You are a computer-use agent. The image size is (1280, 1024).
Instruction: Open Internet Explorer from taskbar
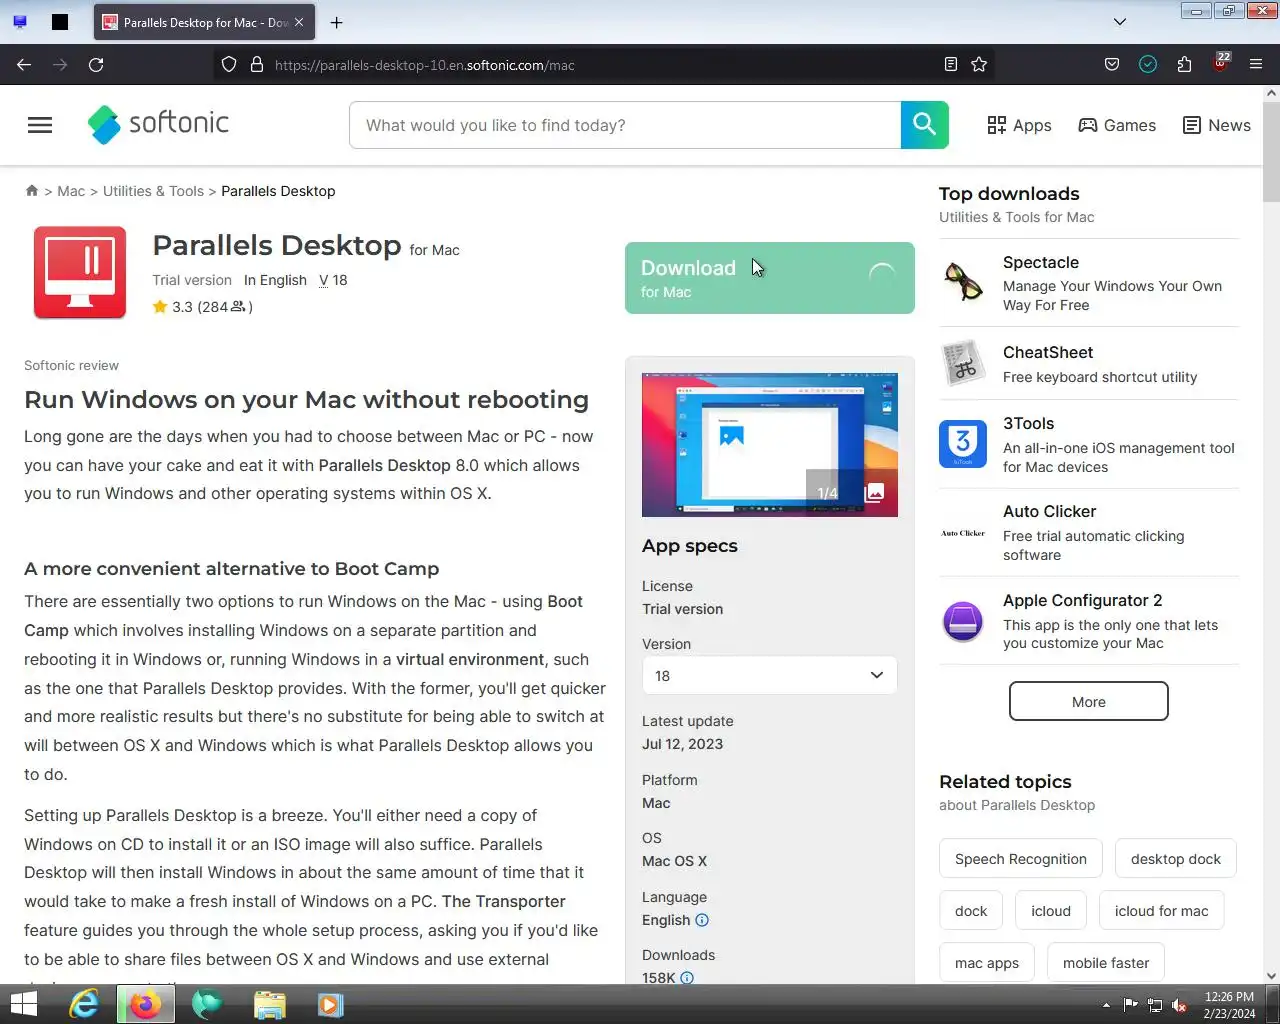84,1004
